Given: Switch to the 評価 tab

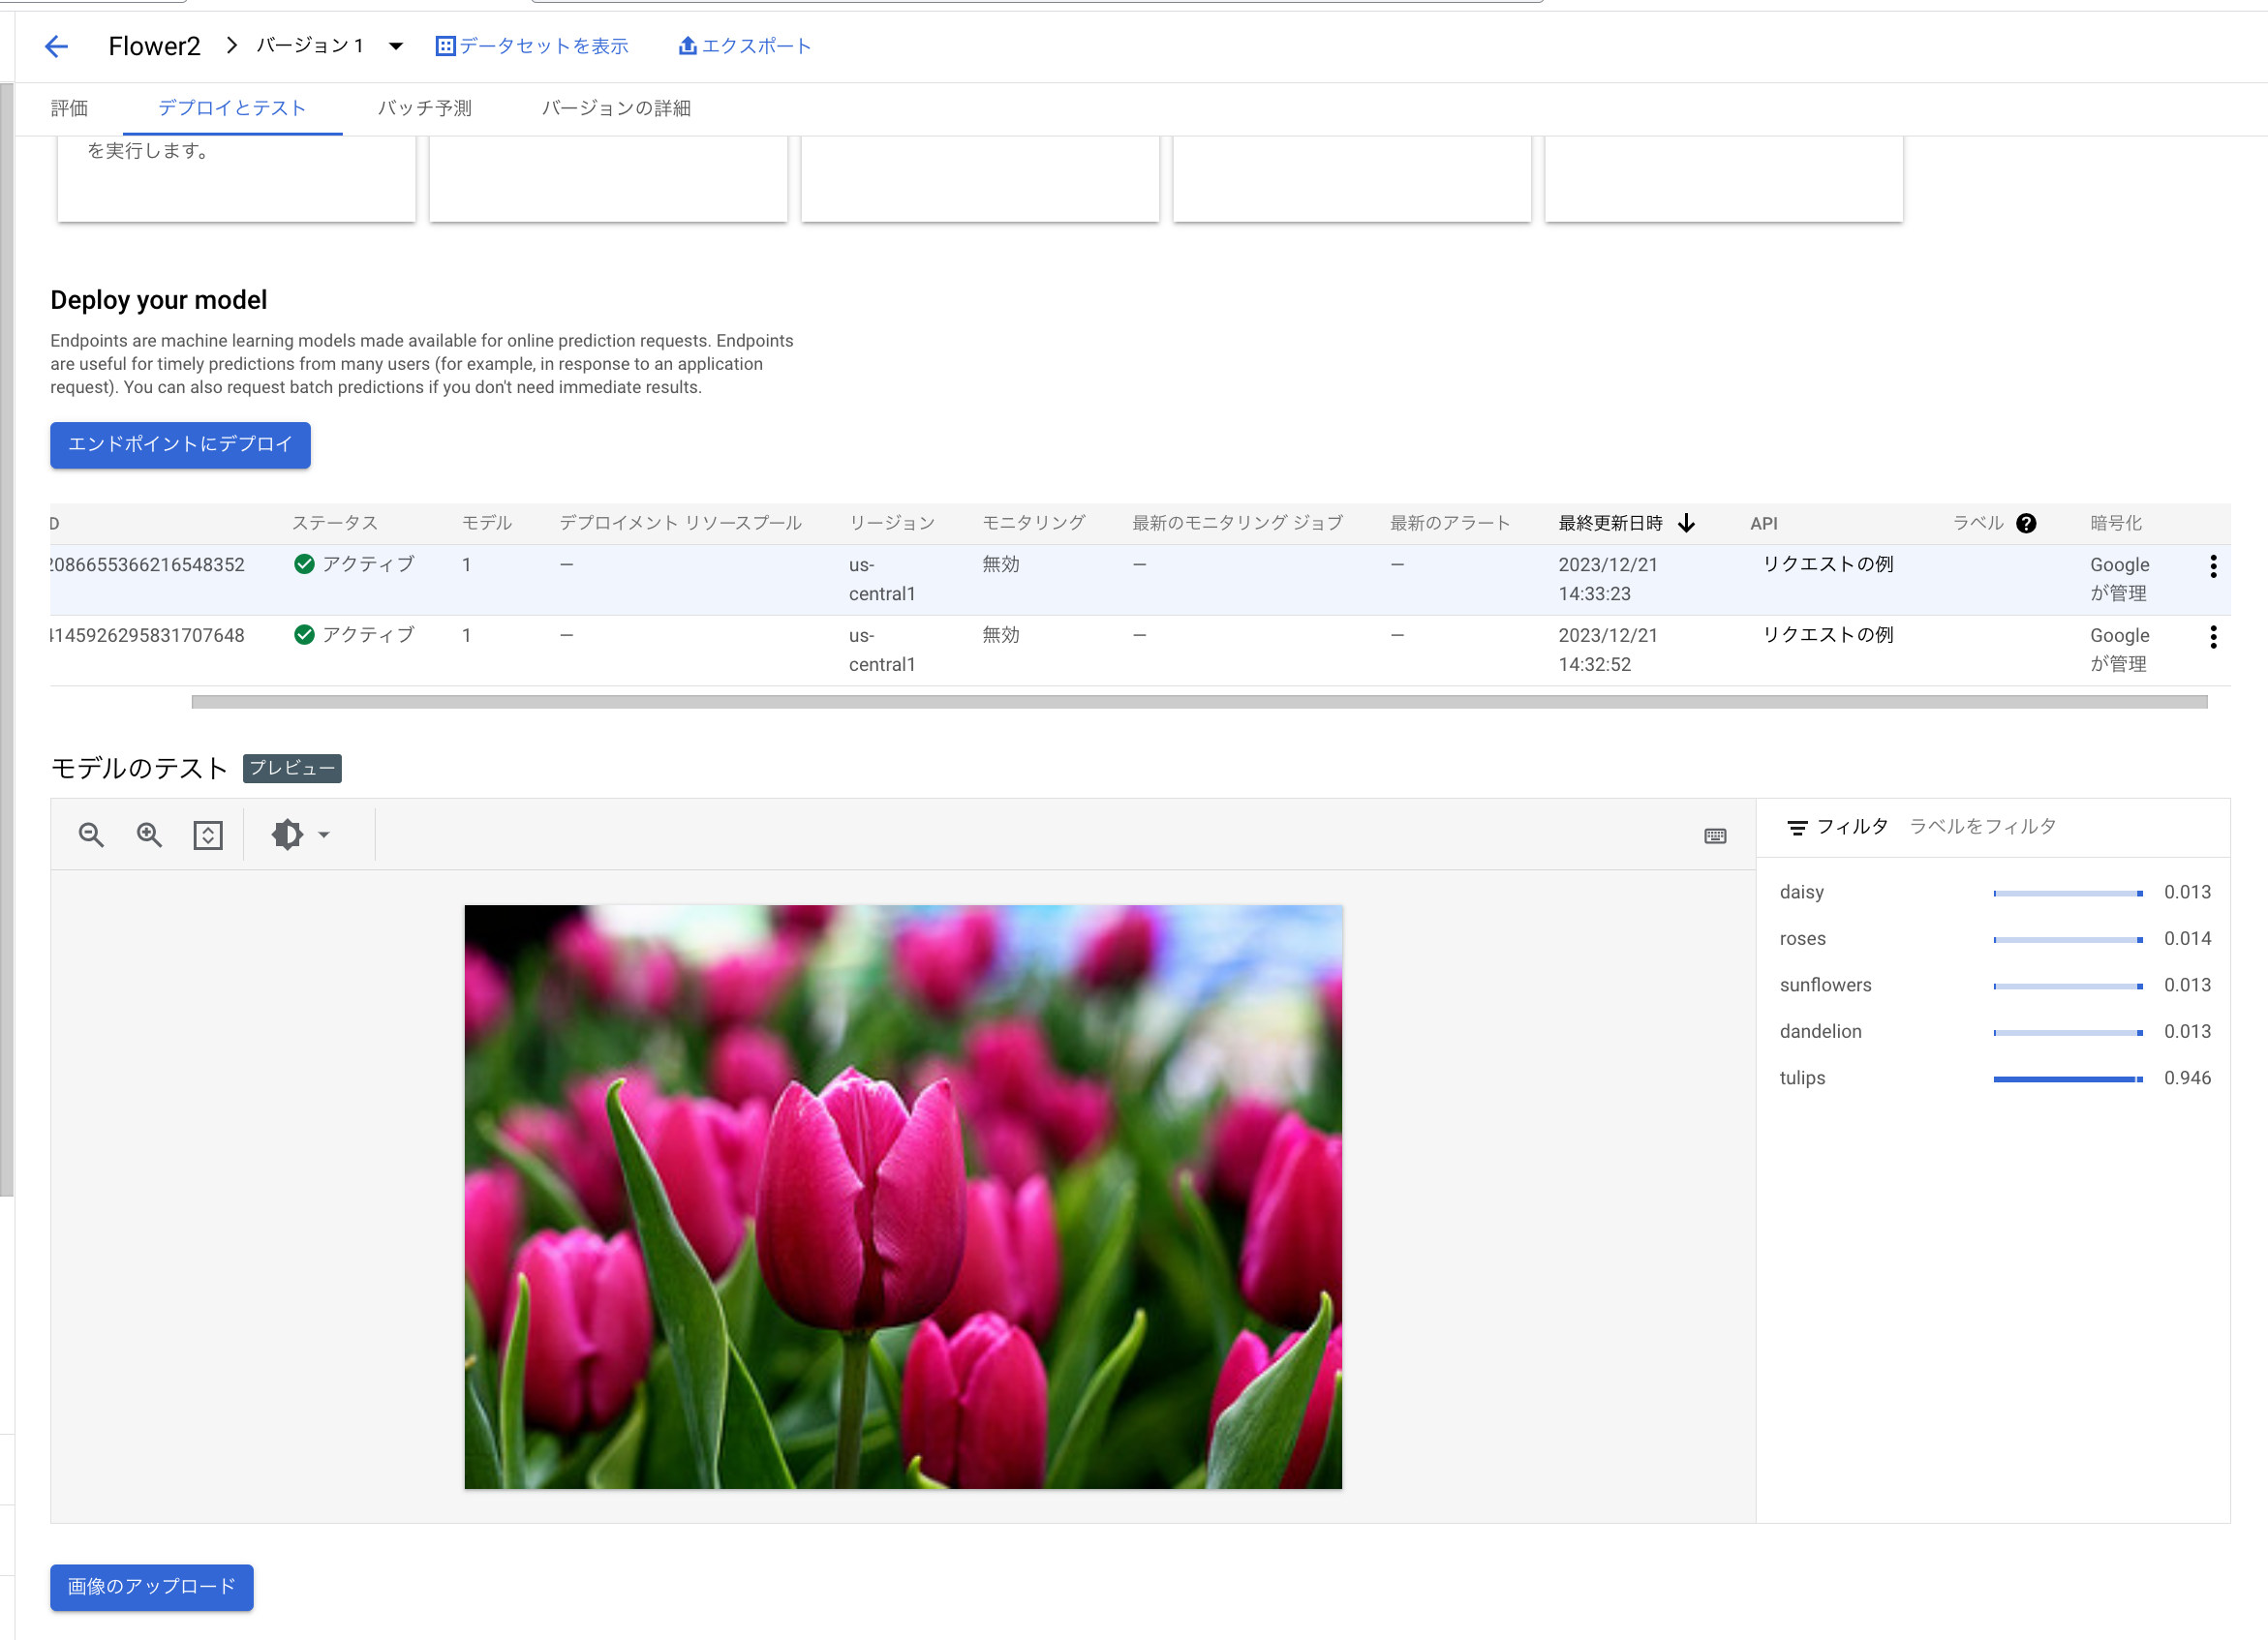Looking at the screenshot, I should (69, 108).
